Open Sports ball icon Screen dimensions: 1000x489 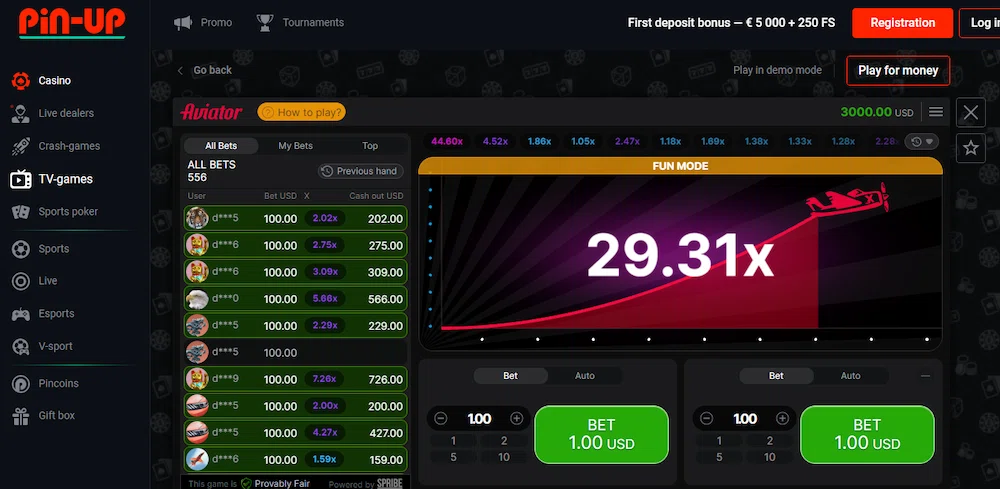click(20, 249)
